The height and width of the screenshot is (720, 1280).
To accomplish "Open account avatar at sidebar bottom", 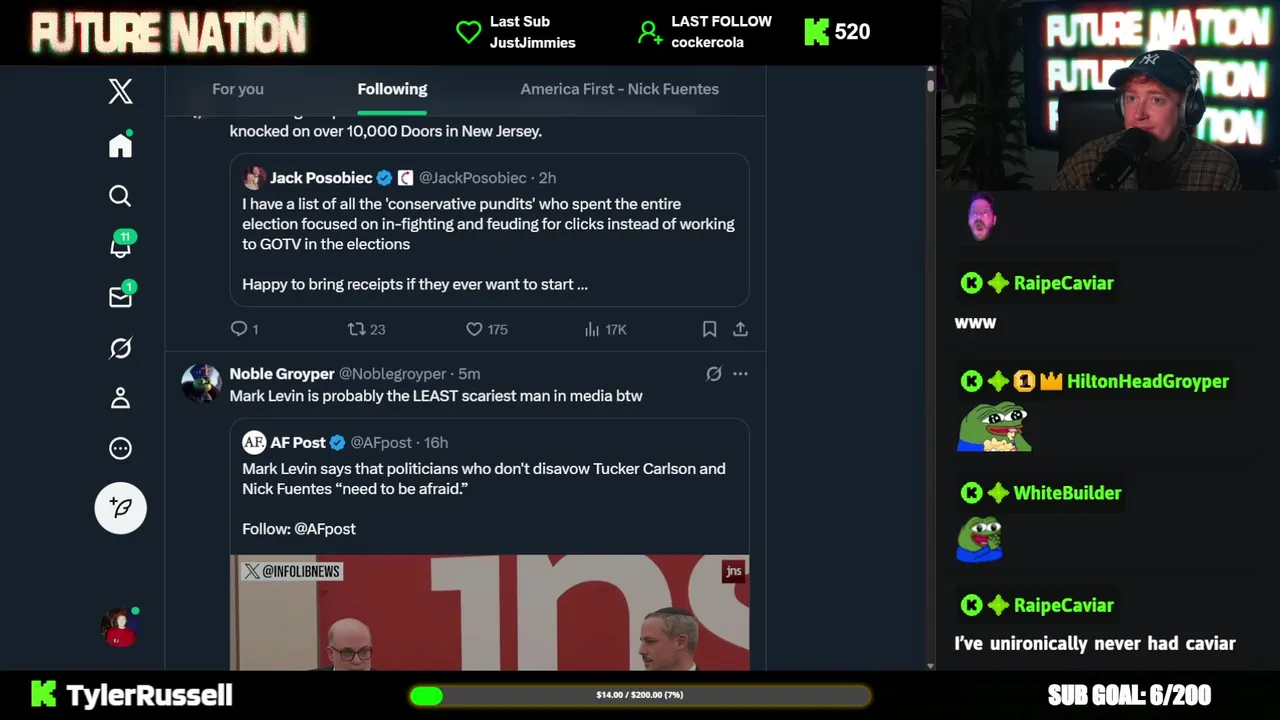I will [x=120, y=627].
